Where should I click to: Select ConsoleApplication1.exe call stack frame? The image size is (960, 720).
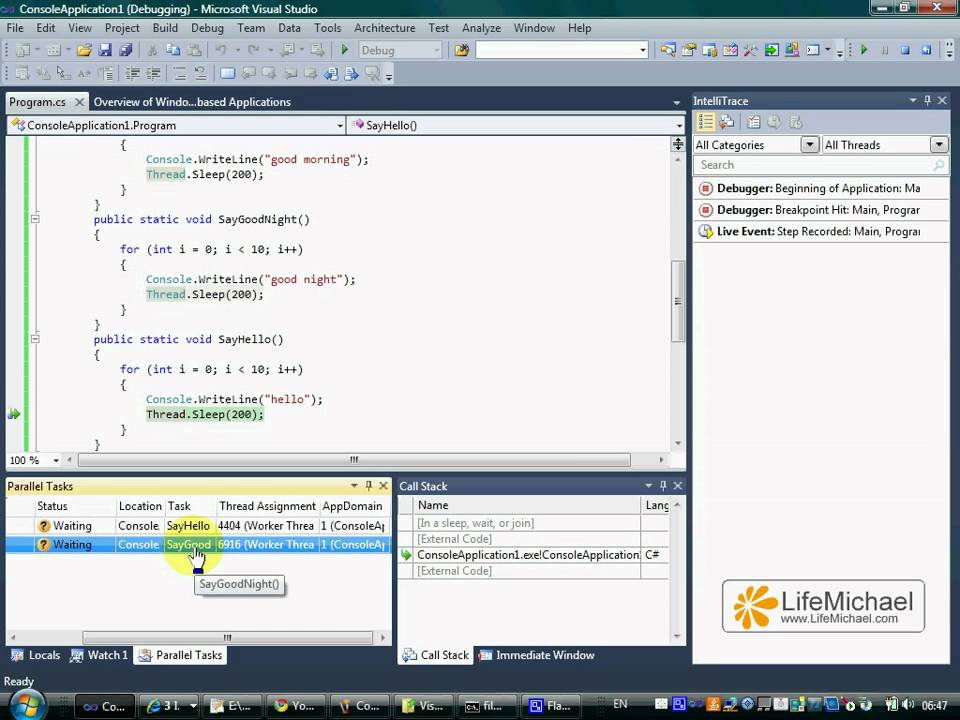(533, 555)
